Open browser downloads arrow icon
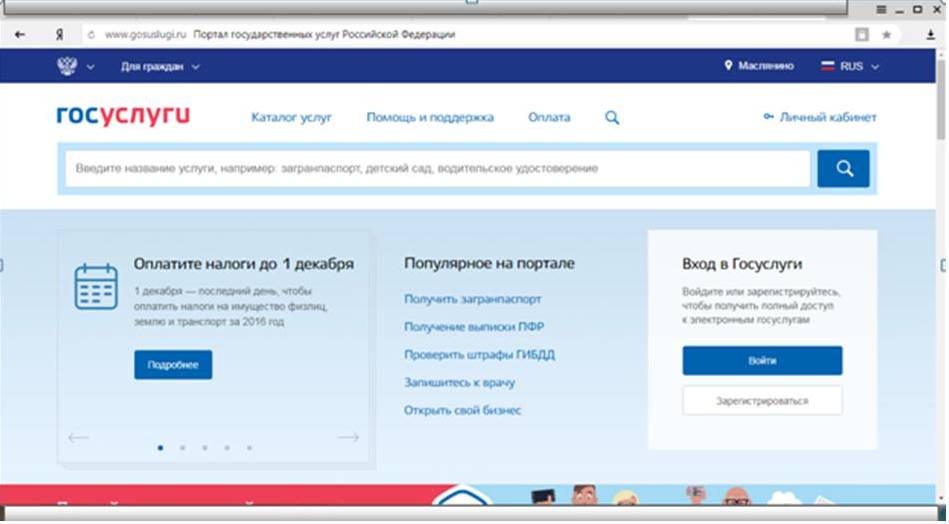This screenshot has height=524, width=949. click(x=930, y=34)
